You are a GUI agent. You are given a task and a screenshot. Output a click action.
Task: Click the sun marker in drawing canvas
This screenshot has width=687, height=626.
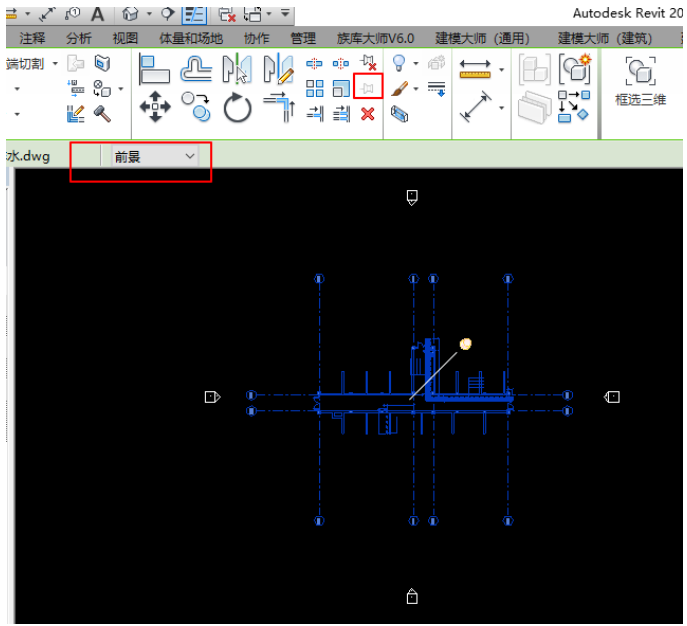tap(465, 344)
